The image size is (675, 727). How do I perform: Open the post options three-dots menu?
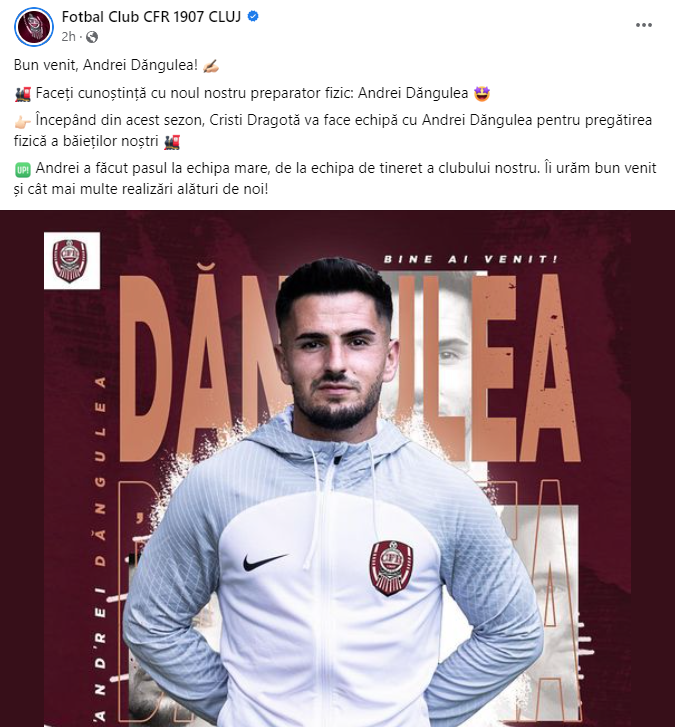[x=643, y=25]
